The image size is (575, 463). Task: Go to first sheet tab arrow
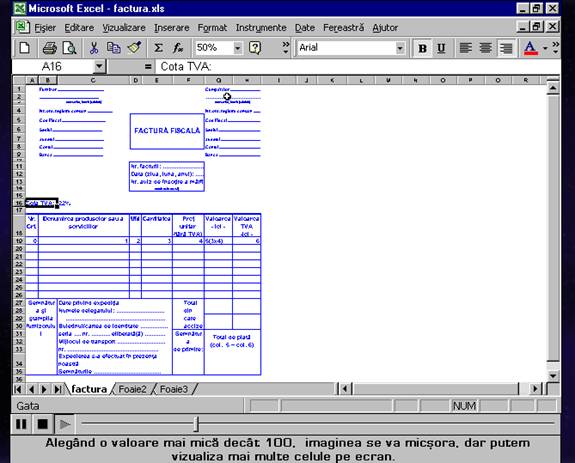click(x=18, y=389)
